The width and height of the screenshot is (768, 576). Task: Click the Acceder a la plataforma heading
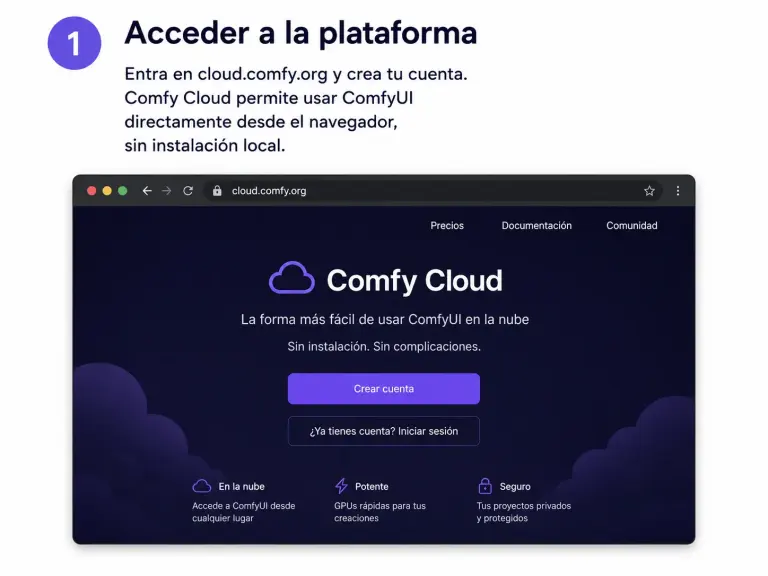coord(301,33)
